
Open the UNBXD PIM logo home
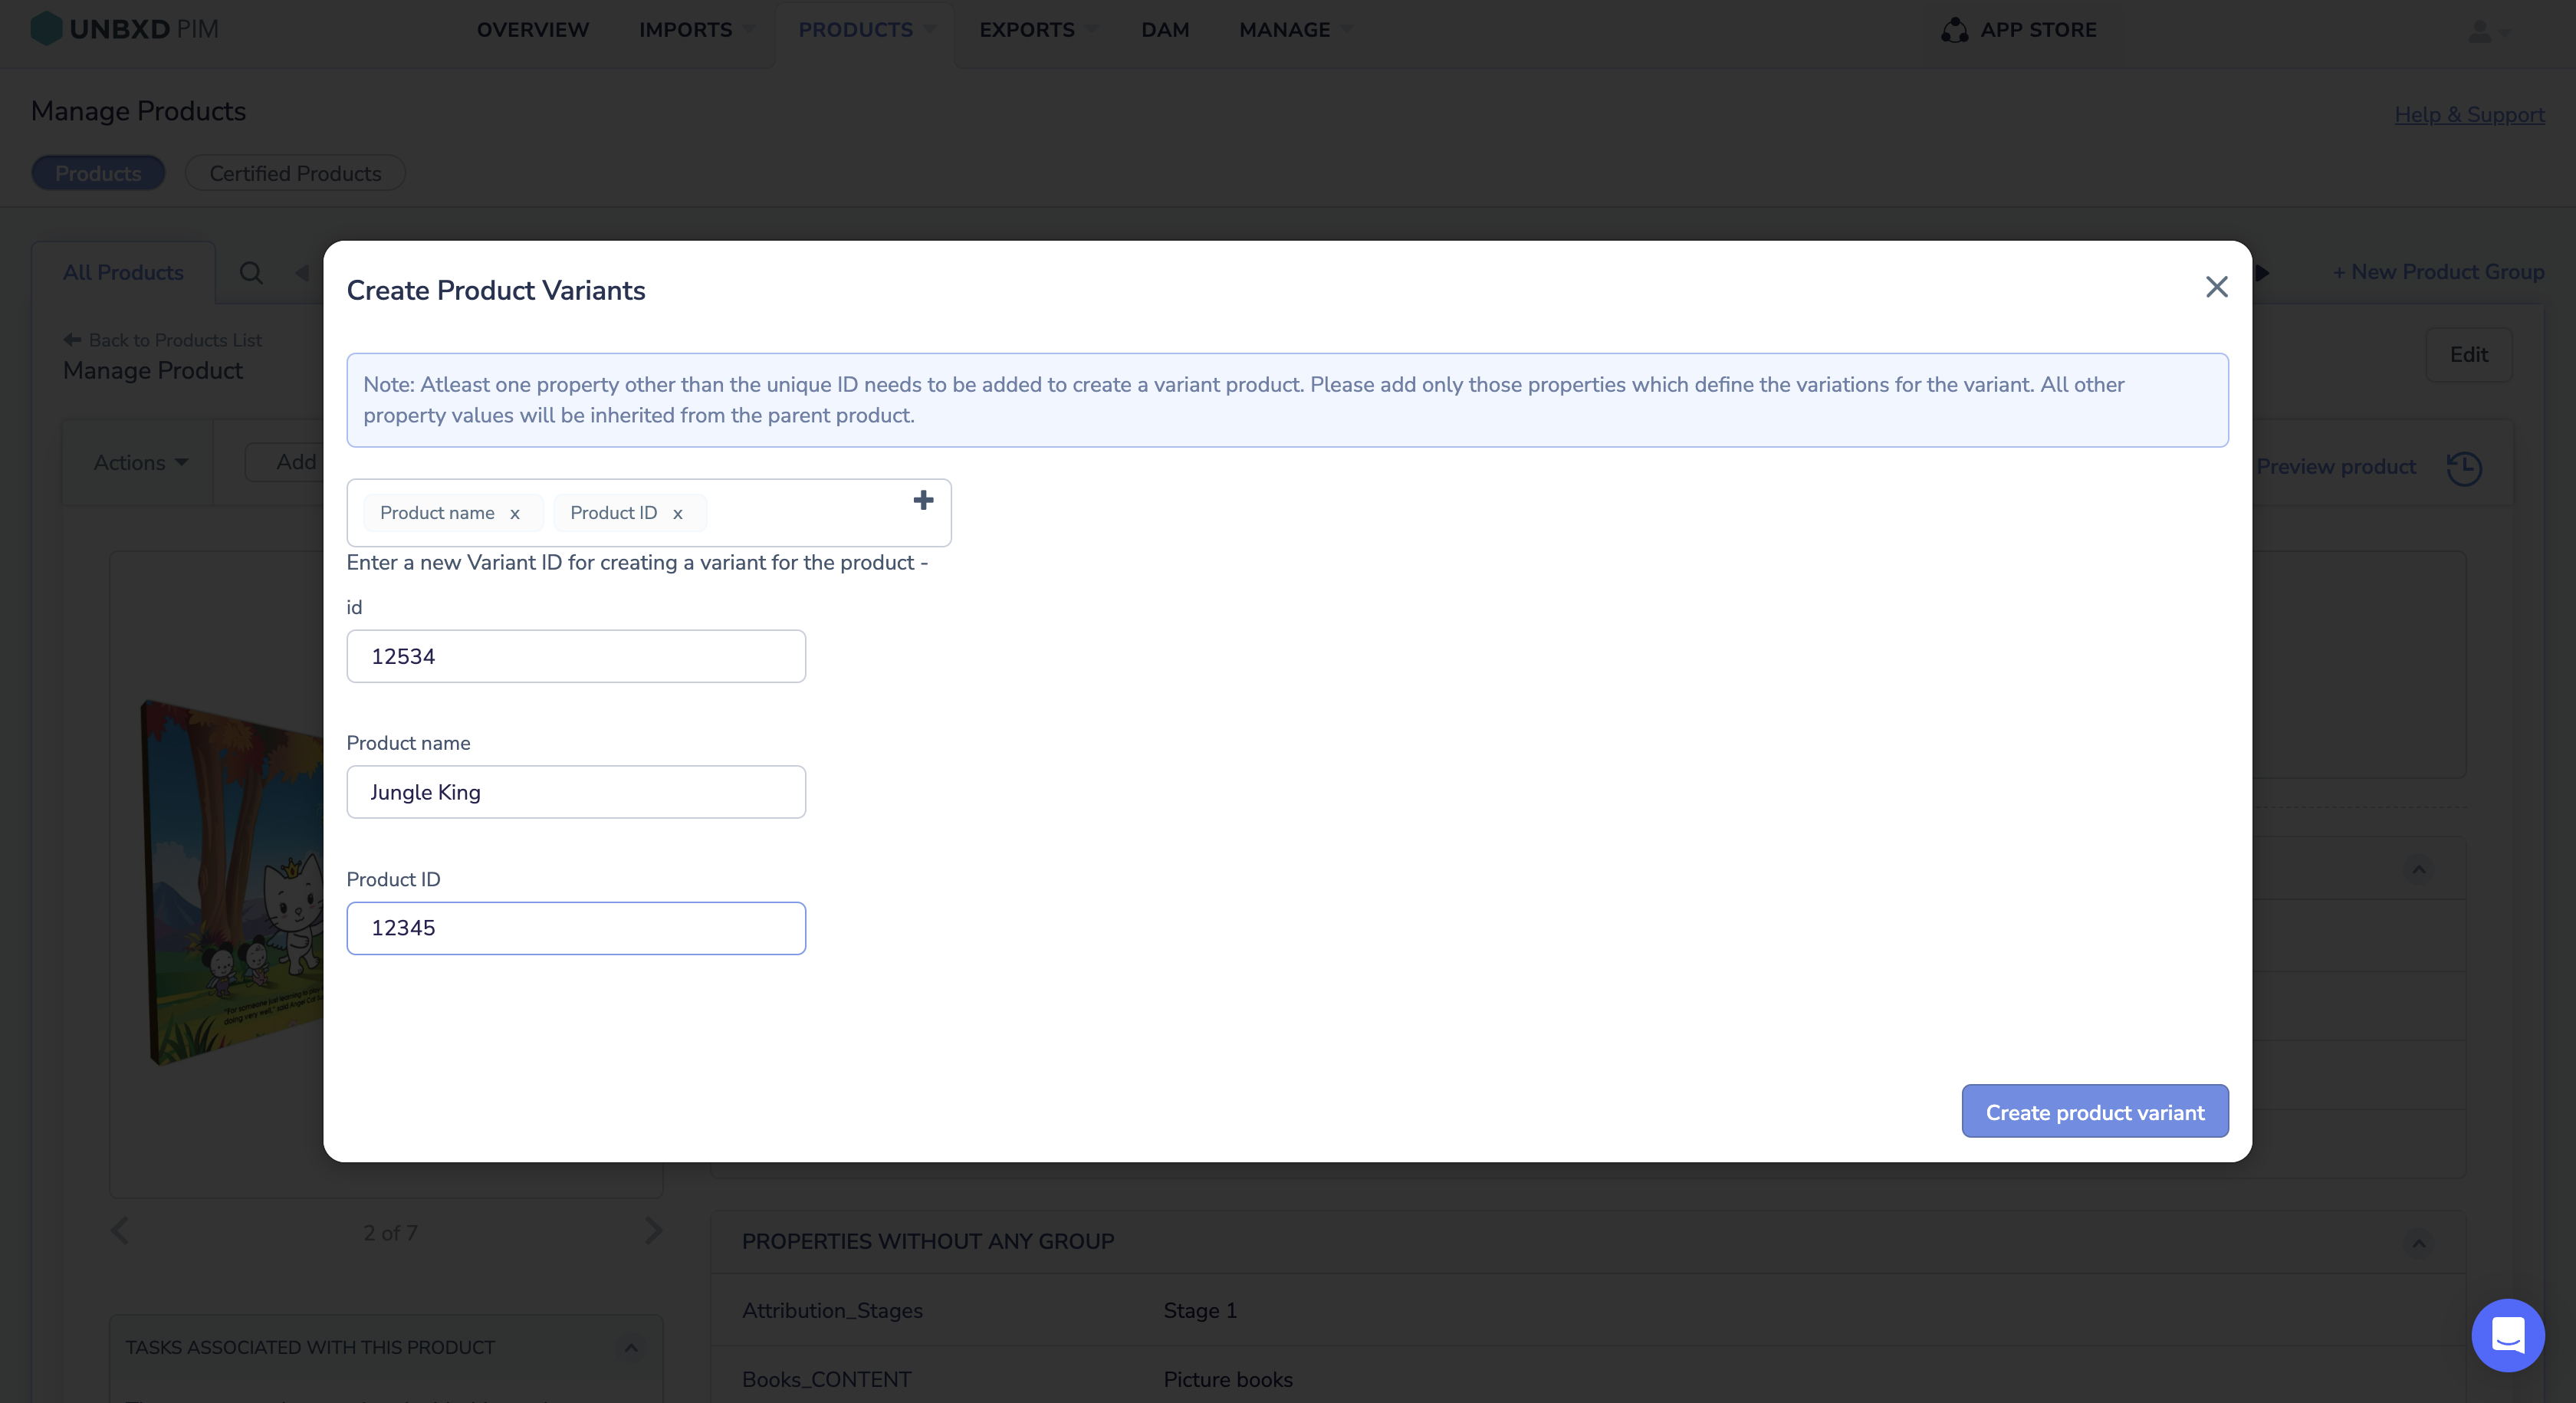pos(125,29)
